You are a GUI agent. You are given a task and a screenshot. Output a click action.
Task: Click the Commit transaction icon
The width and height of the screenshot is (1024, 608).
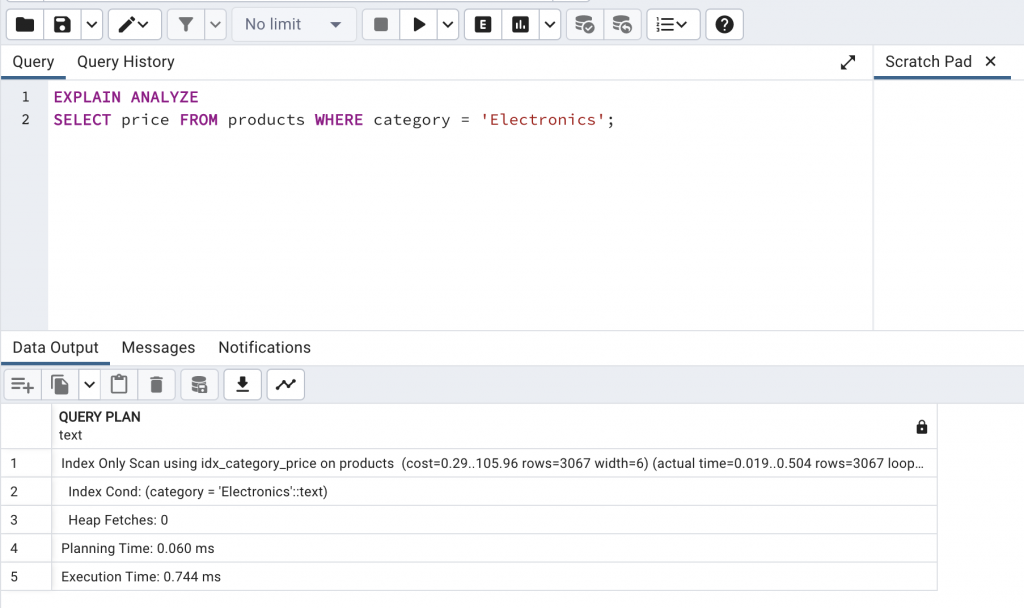coord(585,24)
